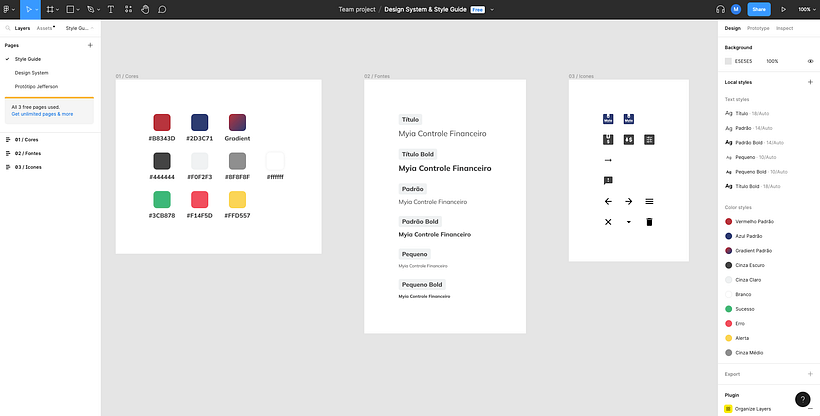Click the #3CB878 green color swatch

[162, 199]
